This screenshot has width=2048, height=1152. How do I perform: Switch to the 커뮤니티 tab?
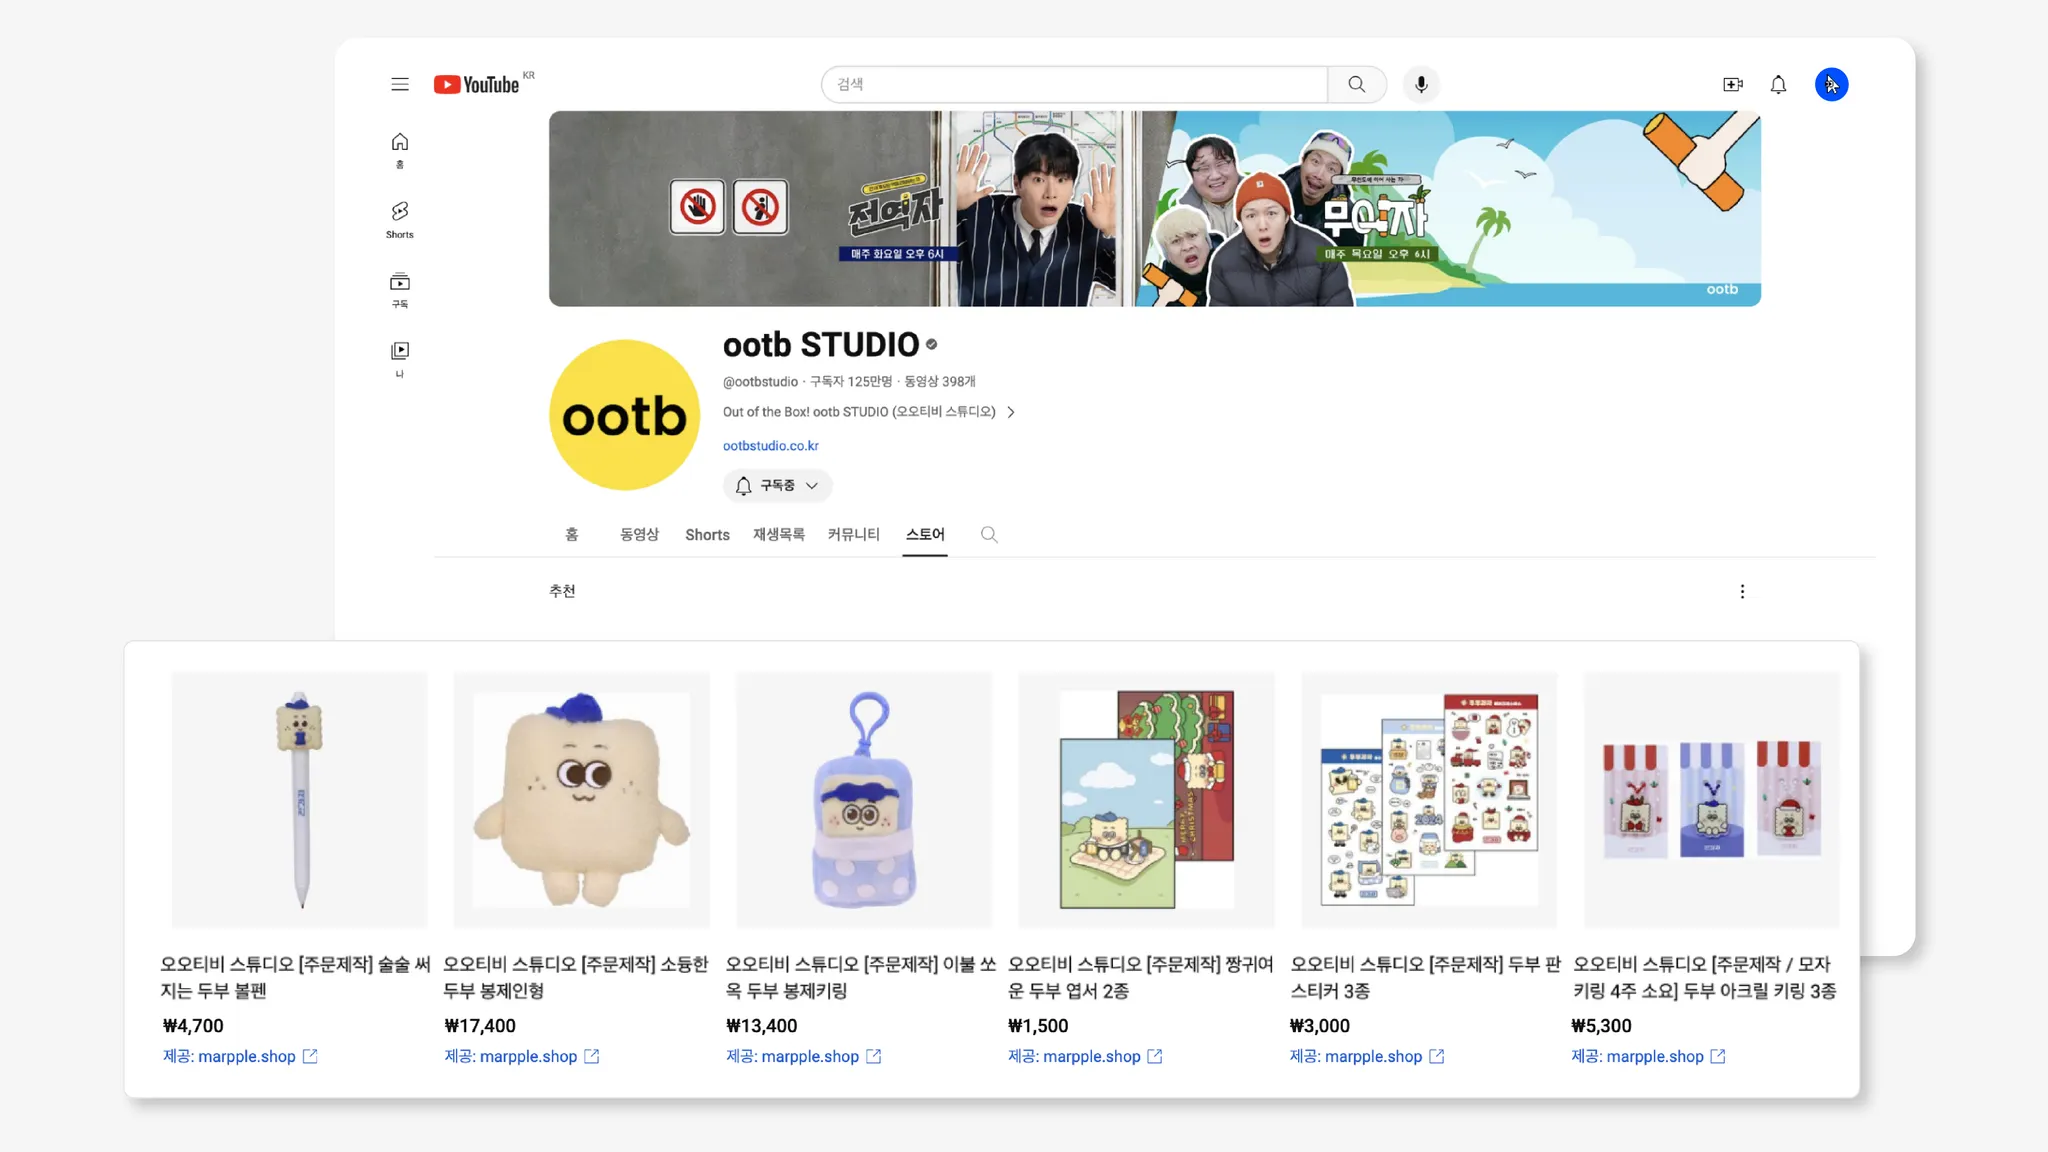tap(853, 534)
